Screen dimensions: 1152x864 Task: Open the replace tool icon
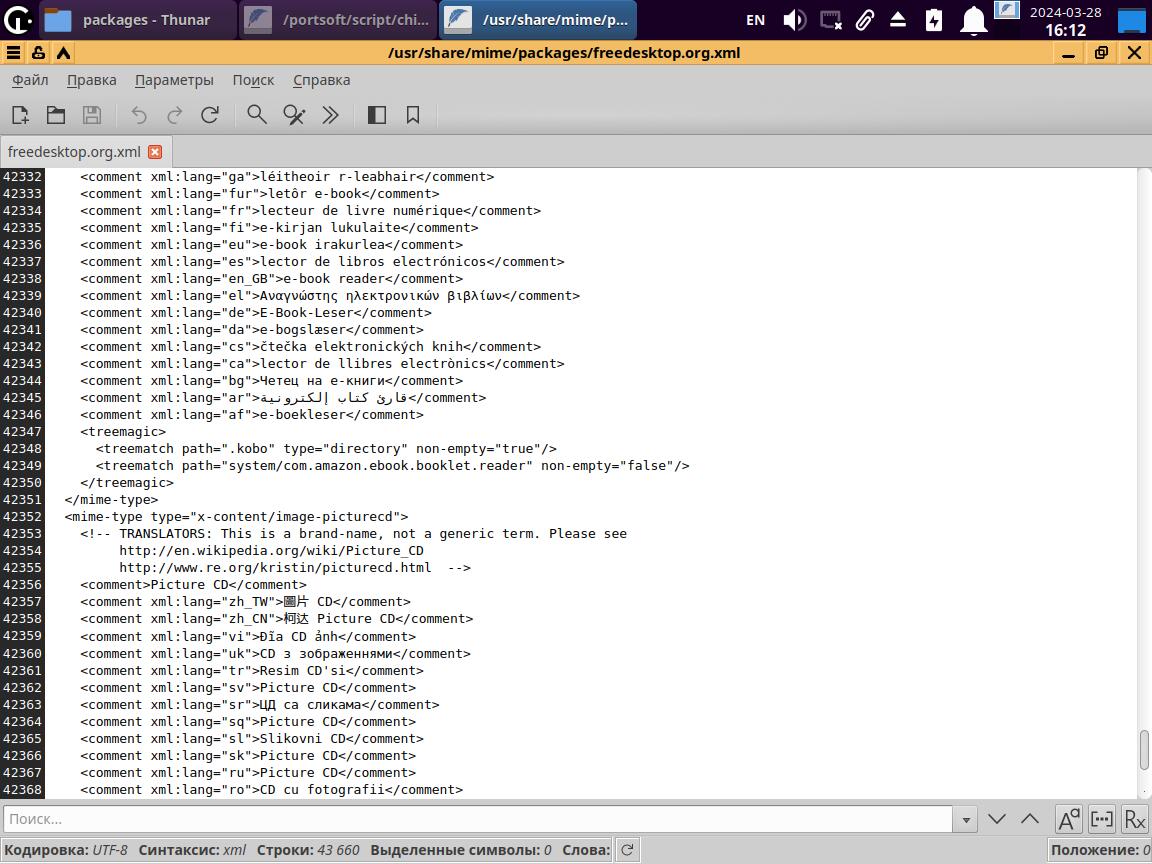(294, 115)
